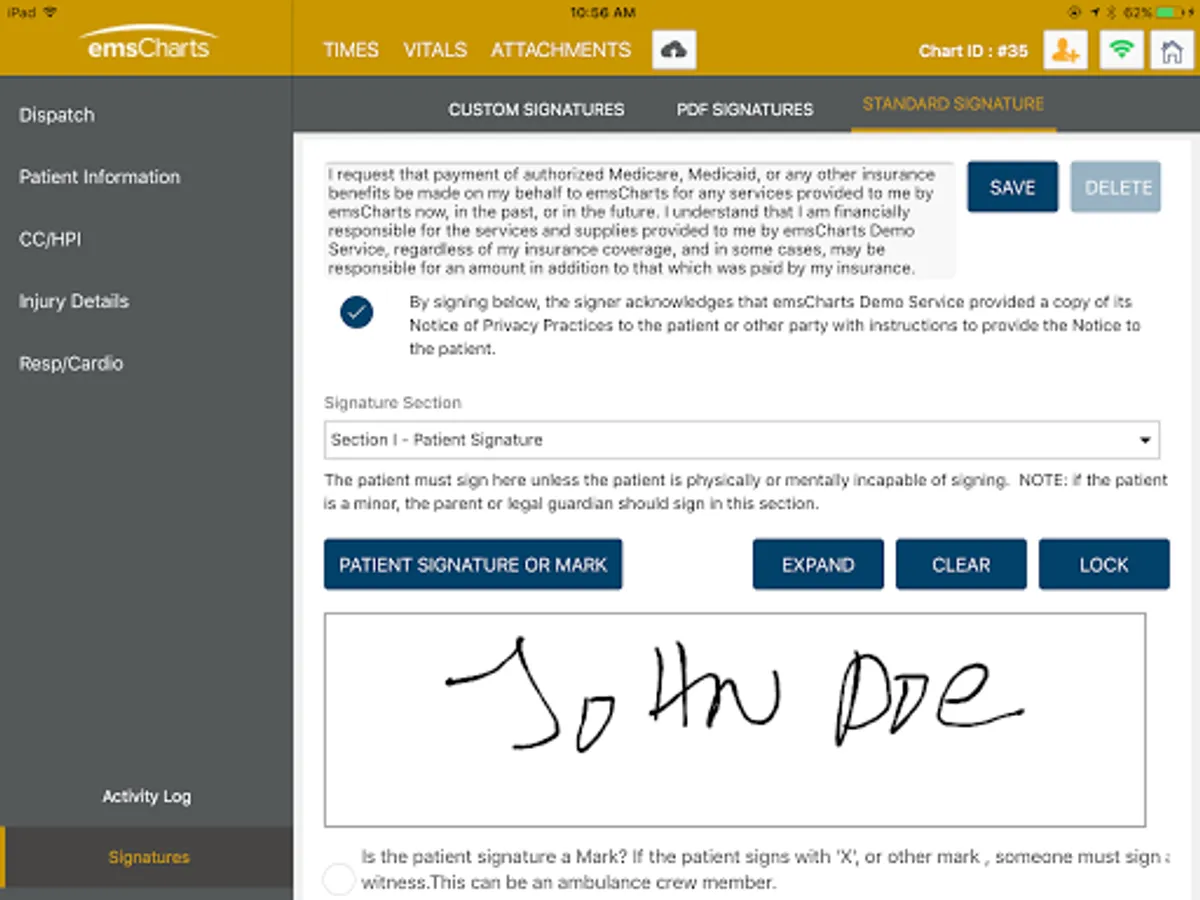Open the VITALS menu
The height and width of the screenshot is (900, 1200).
click(435, 50)
